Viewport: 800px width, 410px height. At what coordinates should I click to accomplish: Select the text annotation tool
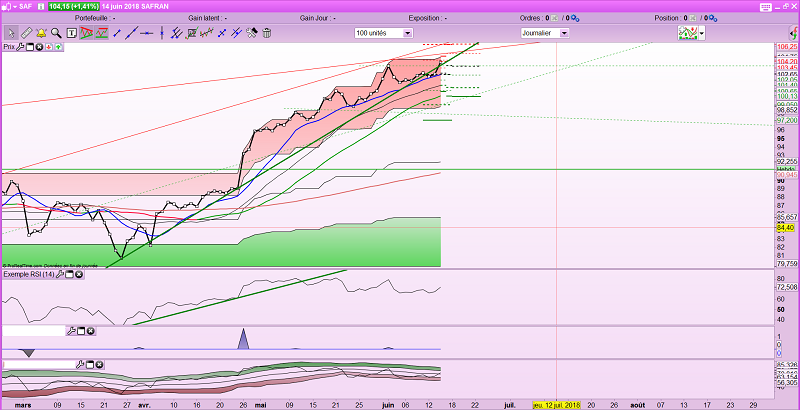tap(73, 33)
